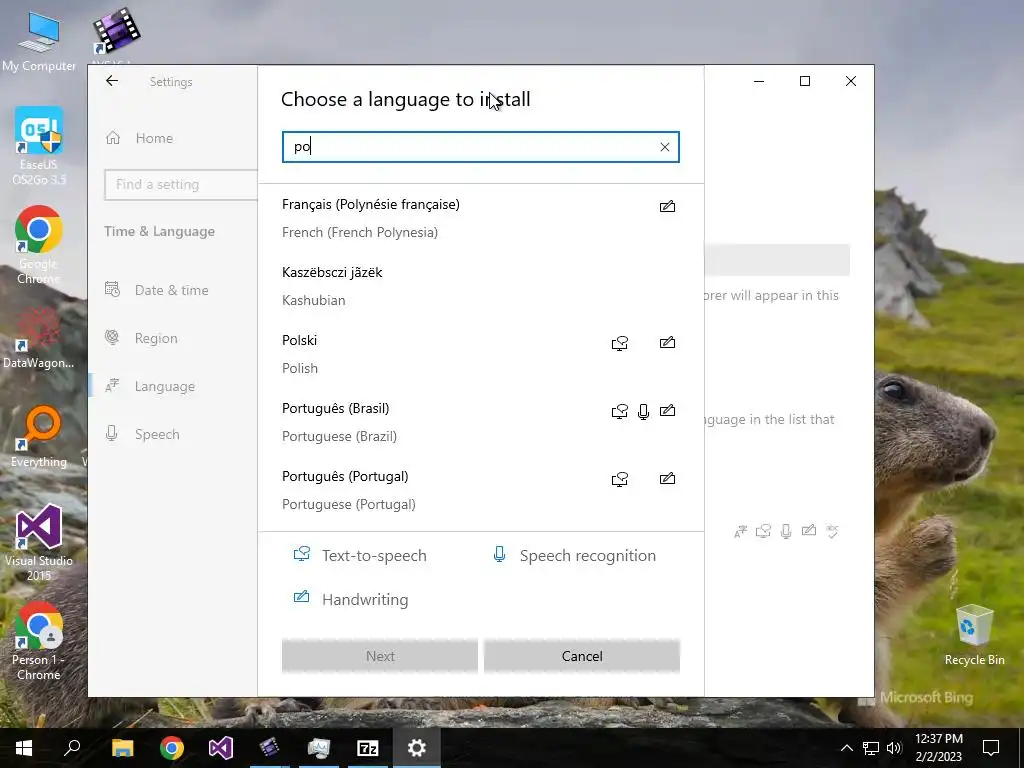Open My Computer desktop icon
Image resolution: width=1024 pixels, height=768 pixels.
(39, 42)
